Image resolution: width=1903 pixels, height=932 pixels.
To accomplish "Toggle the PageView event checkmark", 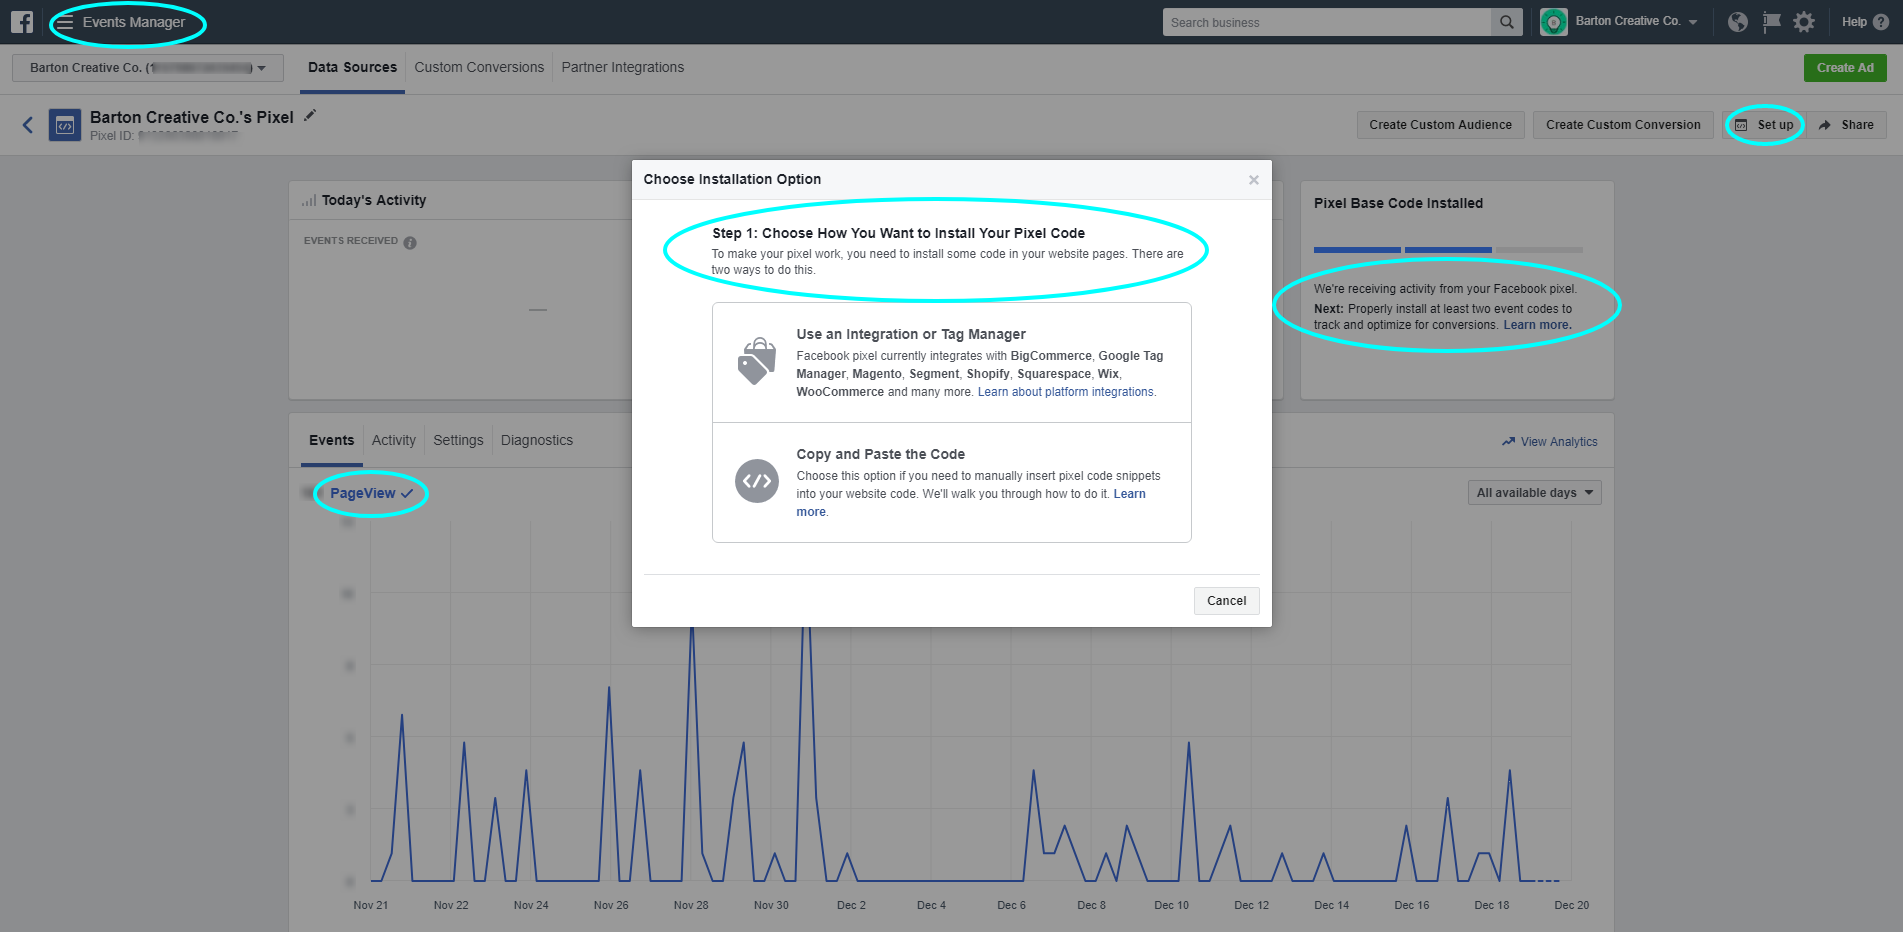I will [407, 493].
